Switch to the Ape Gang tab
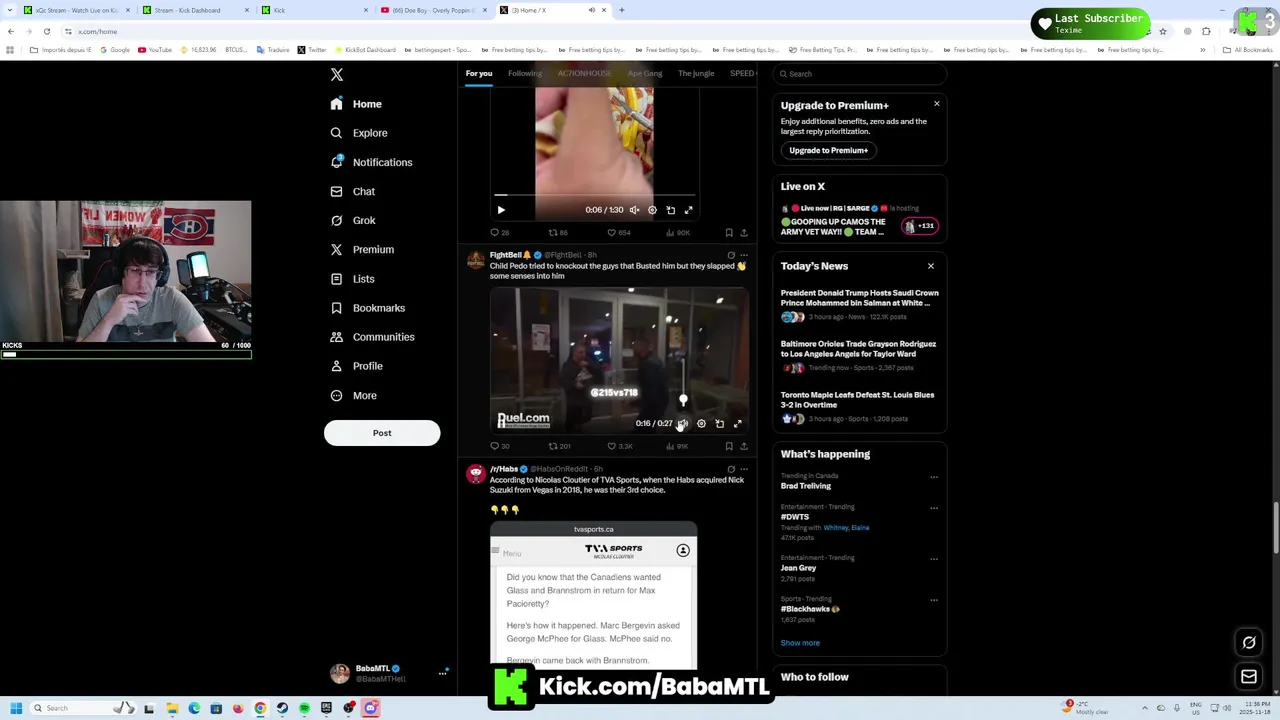Image resolution: width=1280 pixels, height=720 pixels. [645, 73]
